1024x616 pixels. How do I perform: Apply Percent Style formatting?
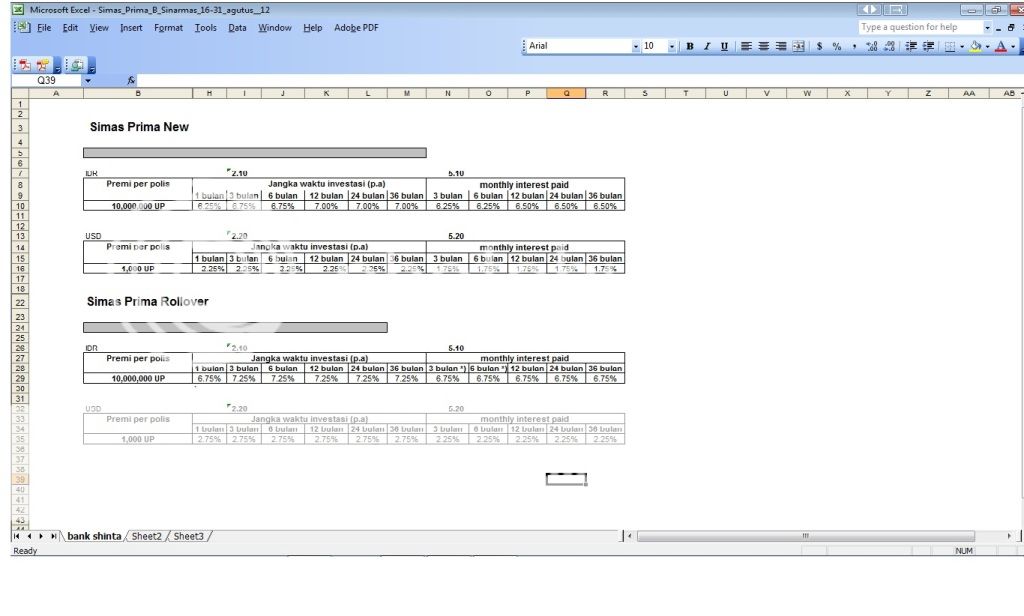click(x=837, y=46)
